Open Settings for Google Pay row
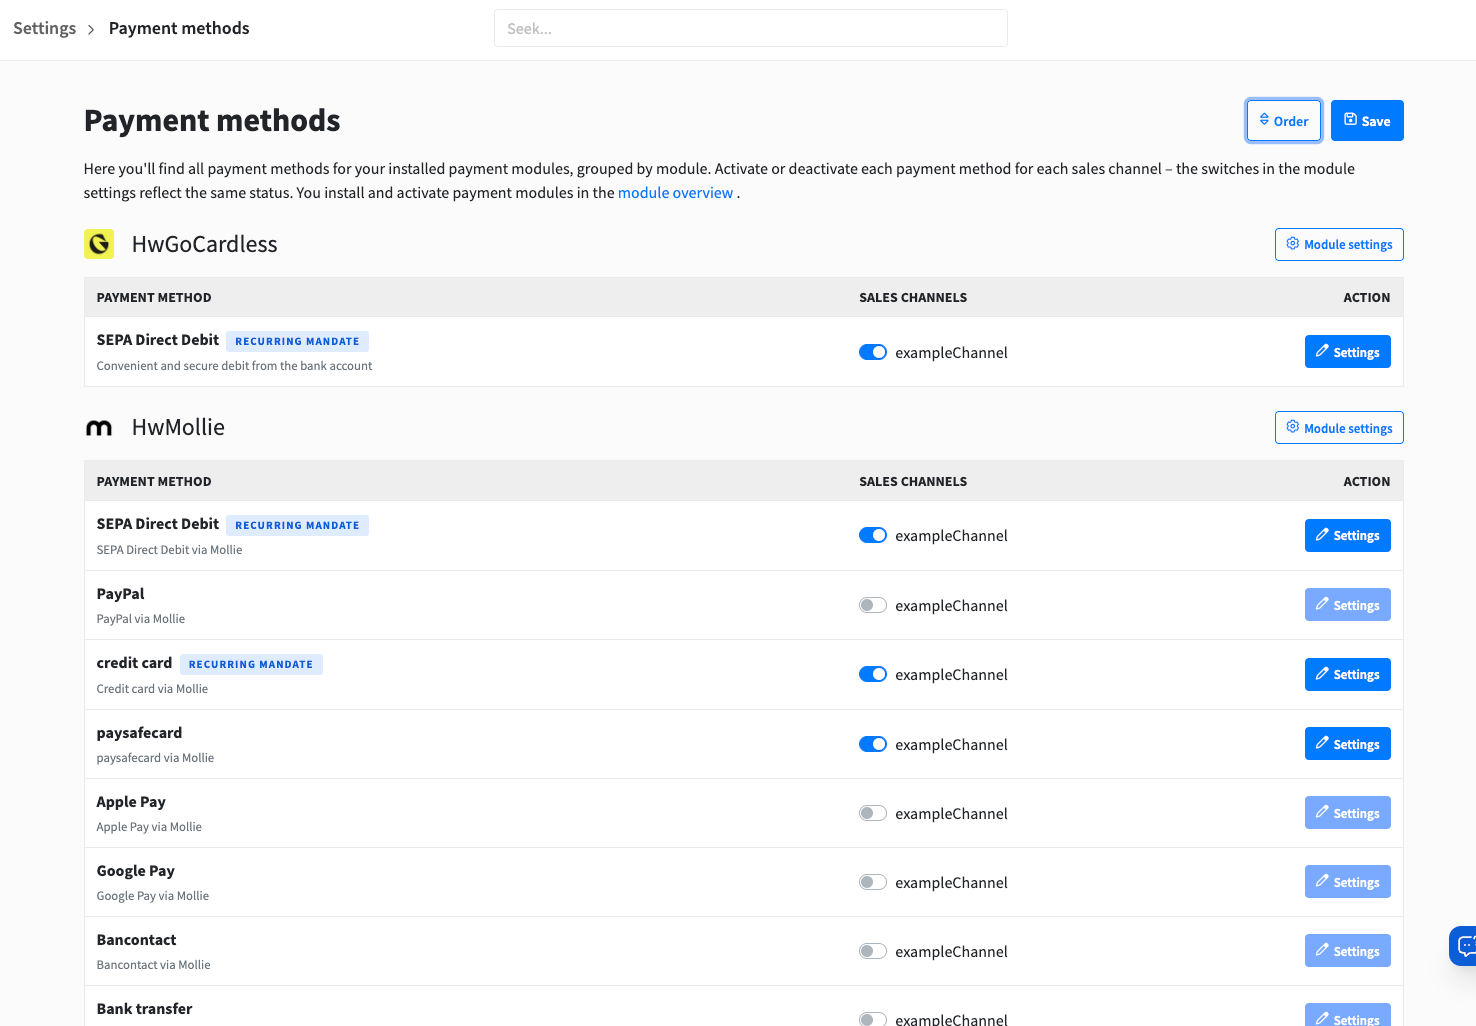 [x=1347, y=882]
